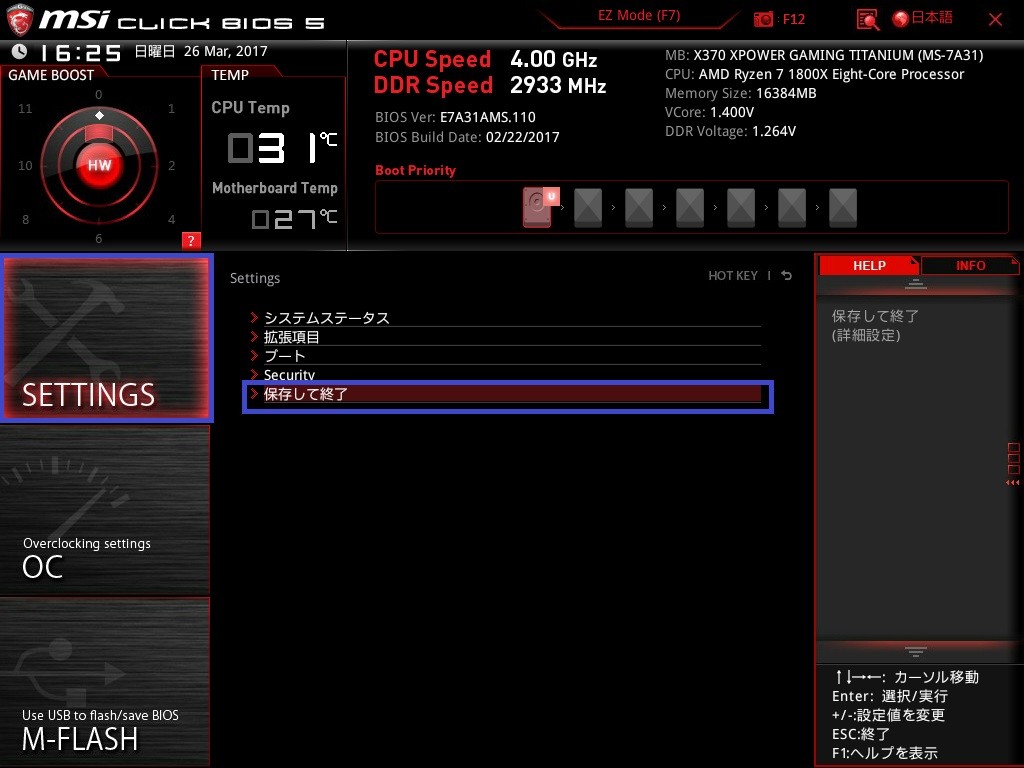Select the fourth boot priority slot
Screen dimensions: 1024x768
pyautogui.click(x=690, y=208)
